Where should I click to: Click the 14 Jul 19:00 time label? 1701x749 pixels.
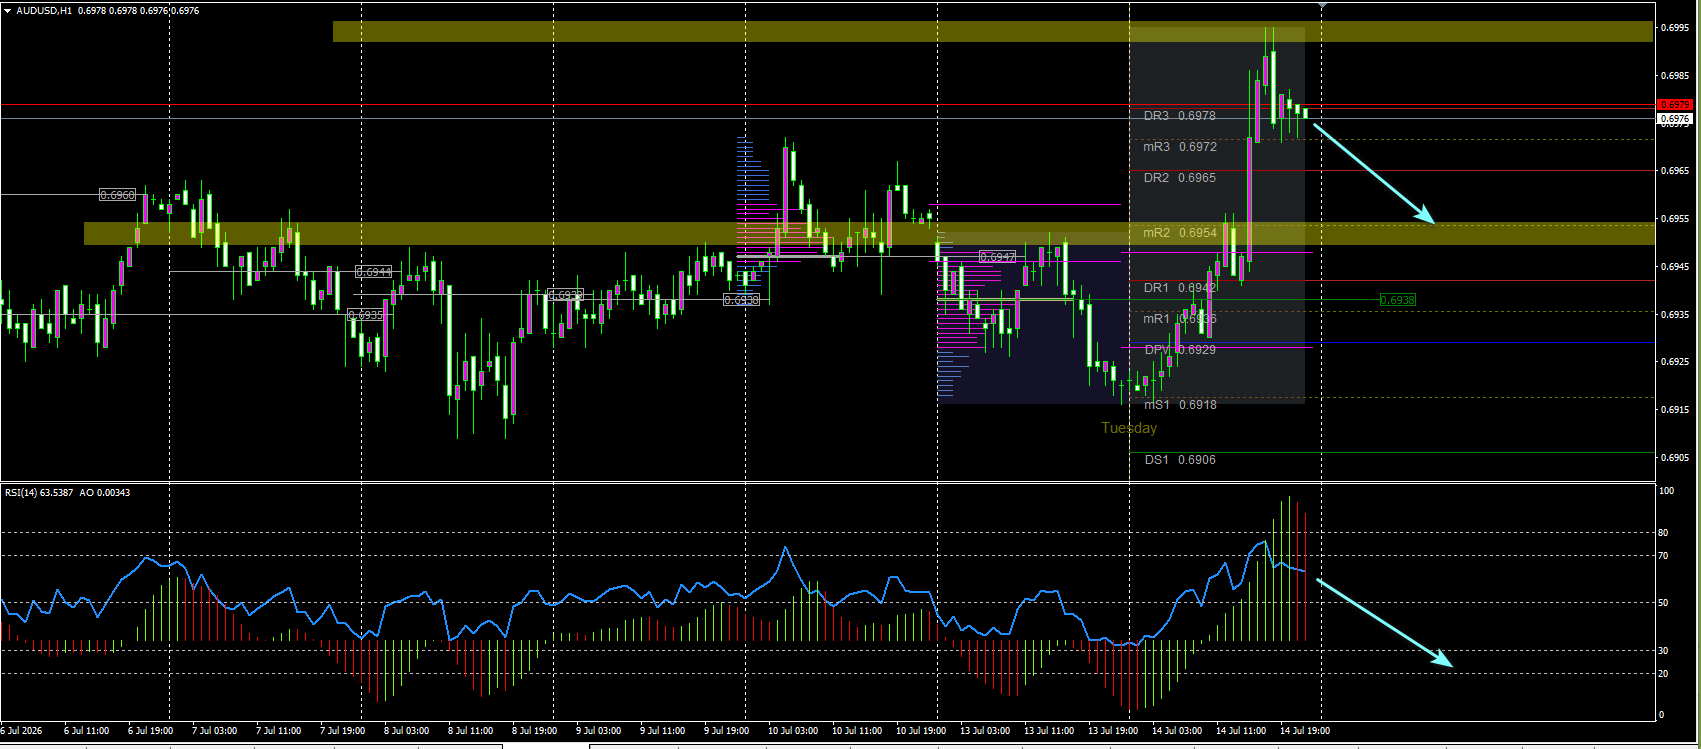tap(1305, 731)
